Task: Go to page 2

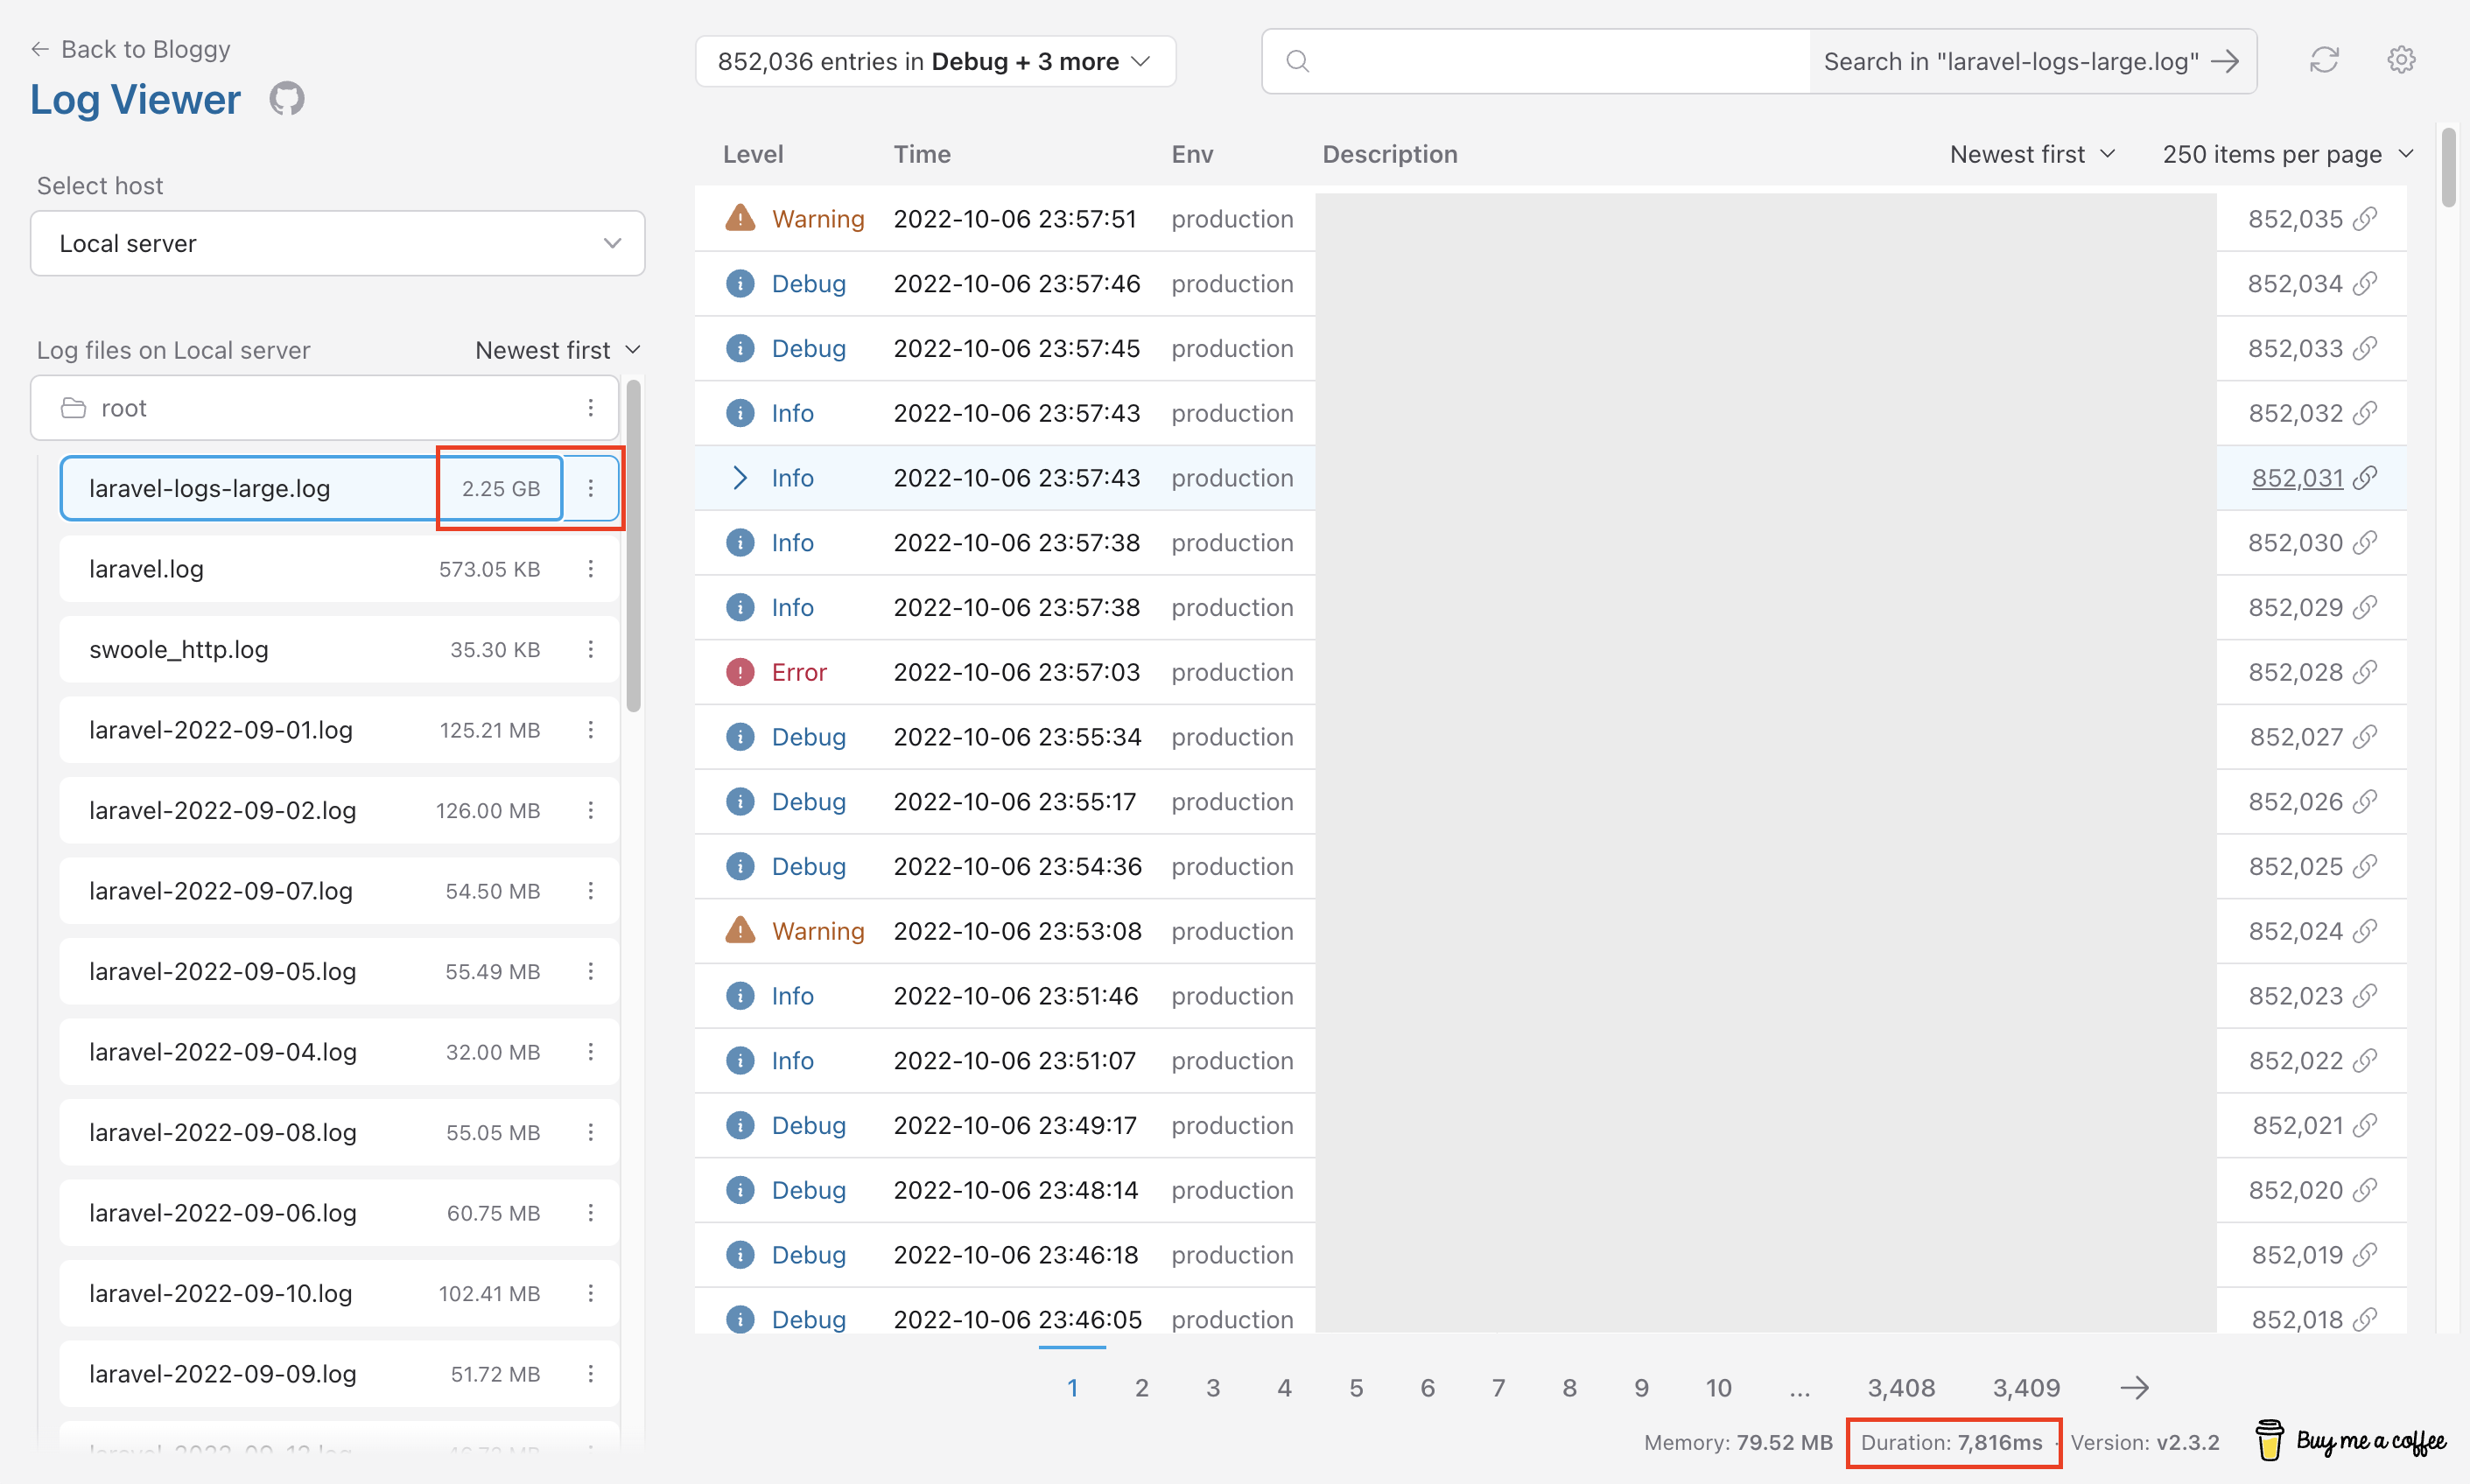Action: click(x=1142, y=1388)
